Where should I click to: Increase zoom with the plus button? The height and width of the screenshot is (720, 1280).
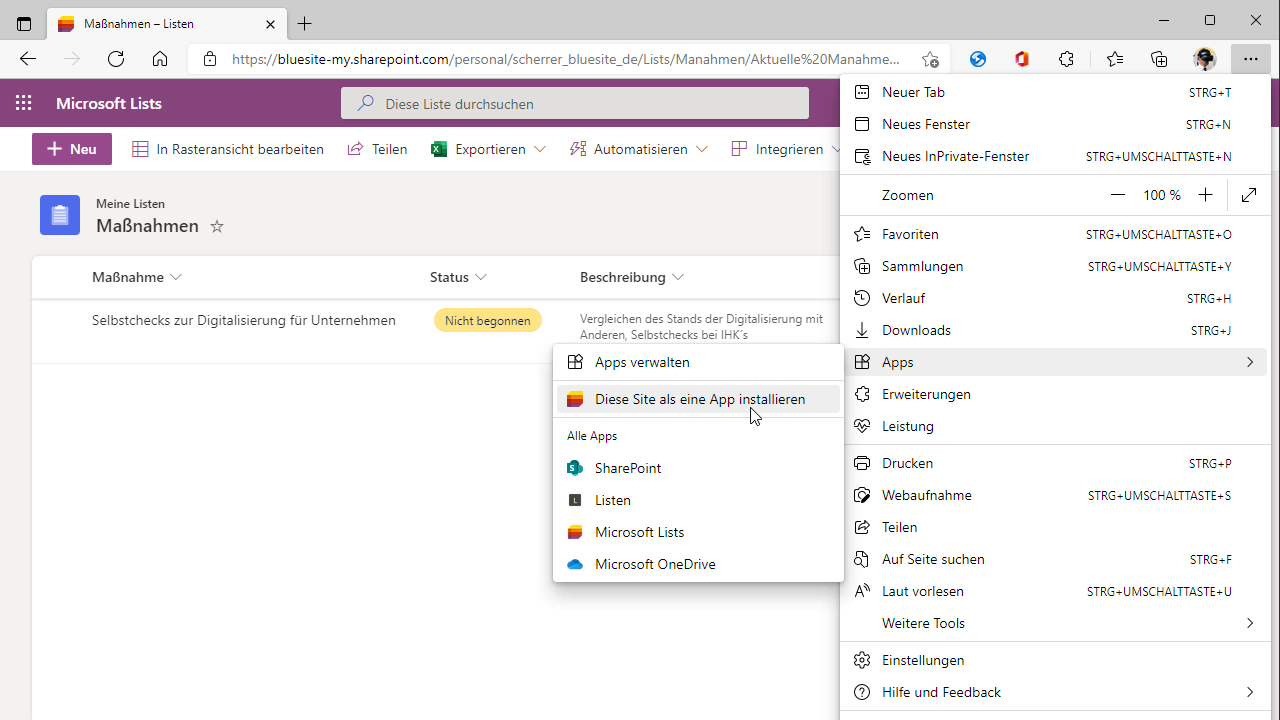click(1206, 195)
